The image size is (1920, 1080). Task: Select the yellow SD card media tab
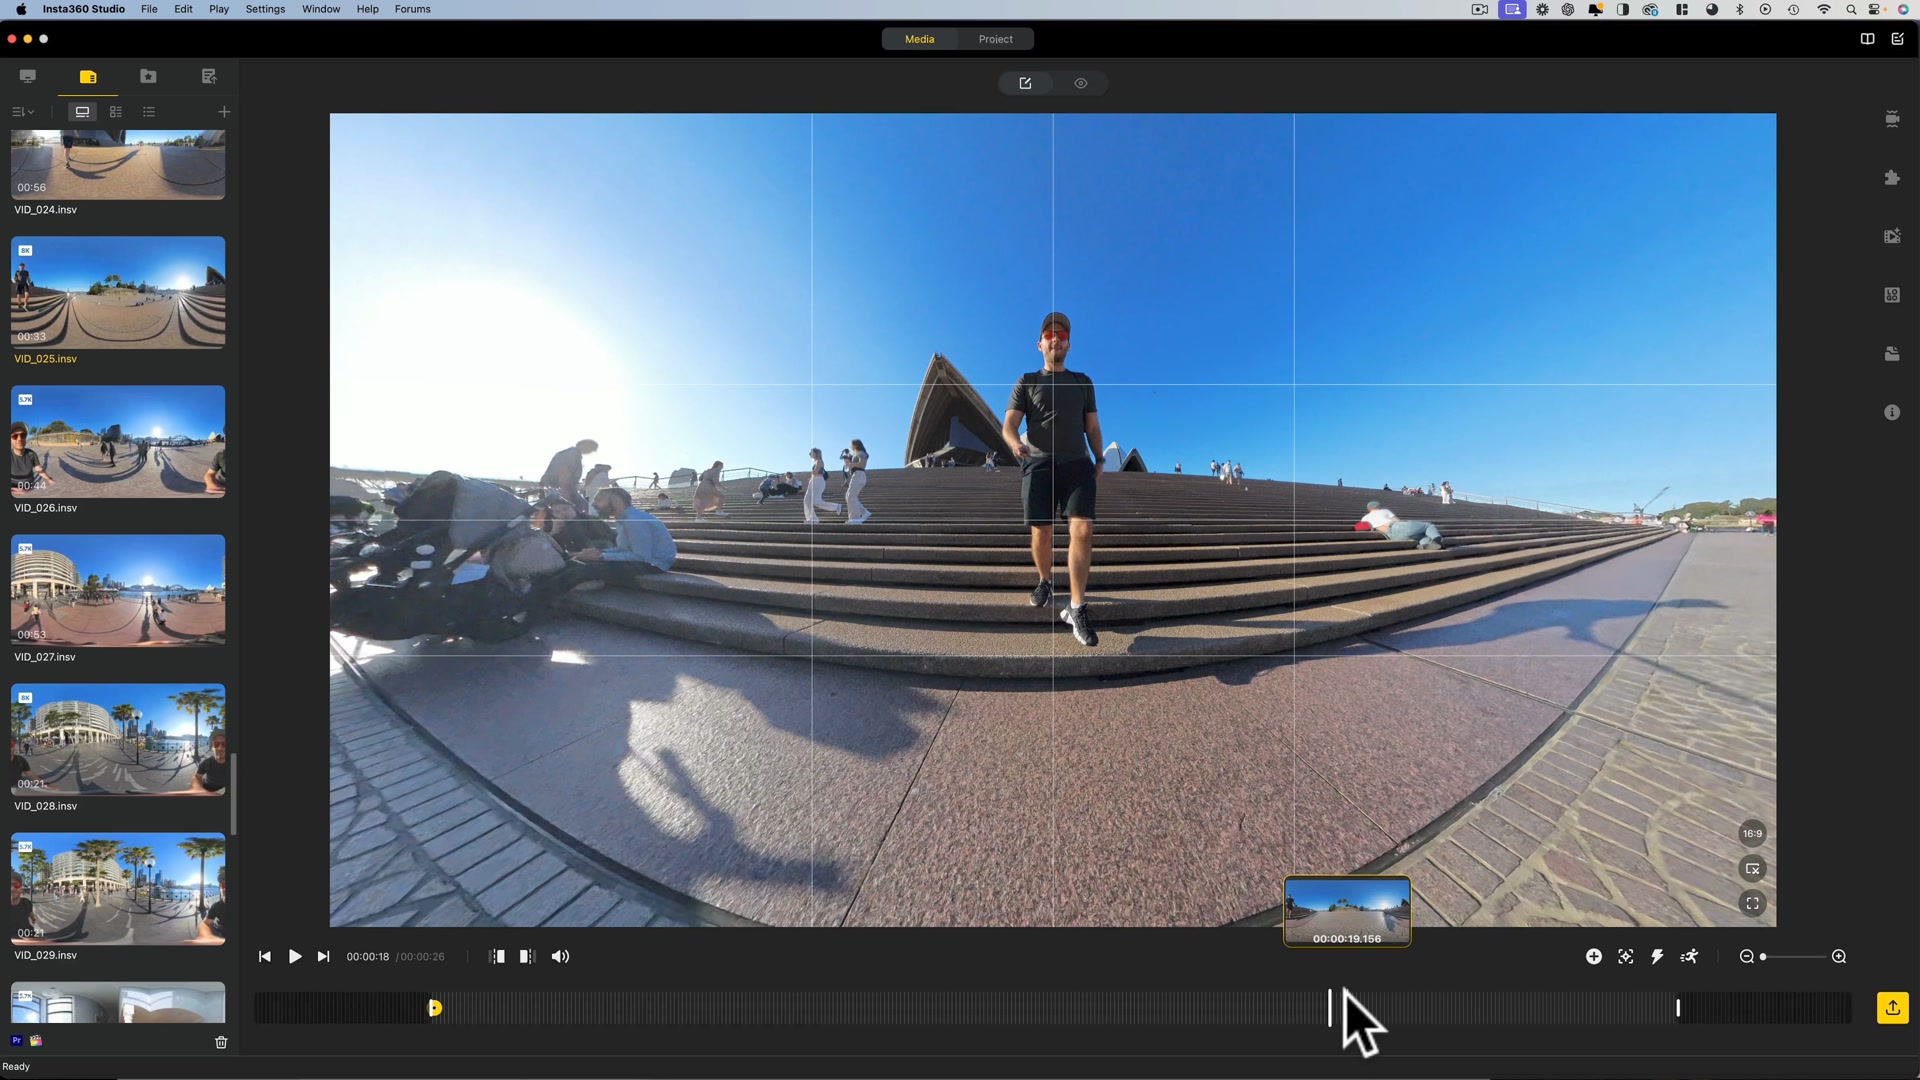(x=88, y=77)
